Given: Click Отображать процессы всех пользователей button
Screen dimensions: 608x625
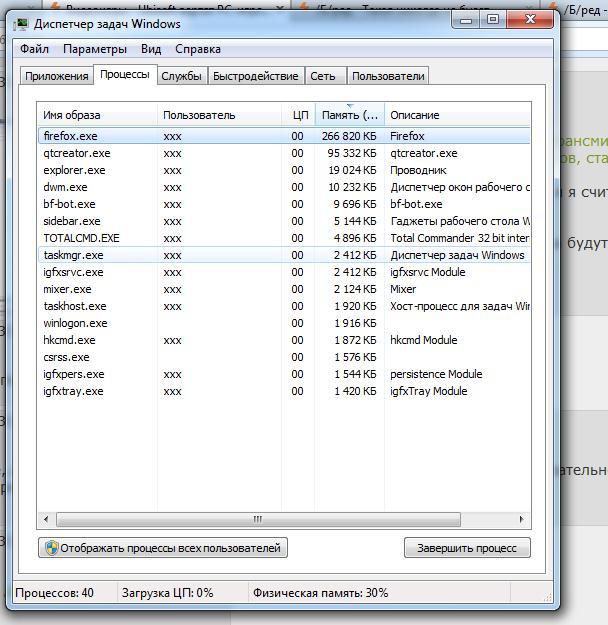Looking at the screenshot, I should click(163, 548).
